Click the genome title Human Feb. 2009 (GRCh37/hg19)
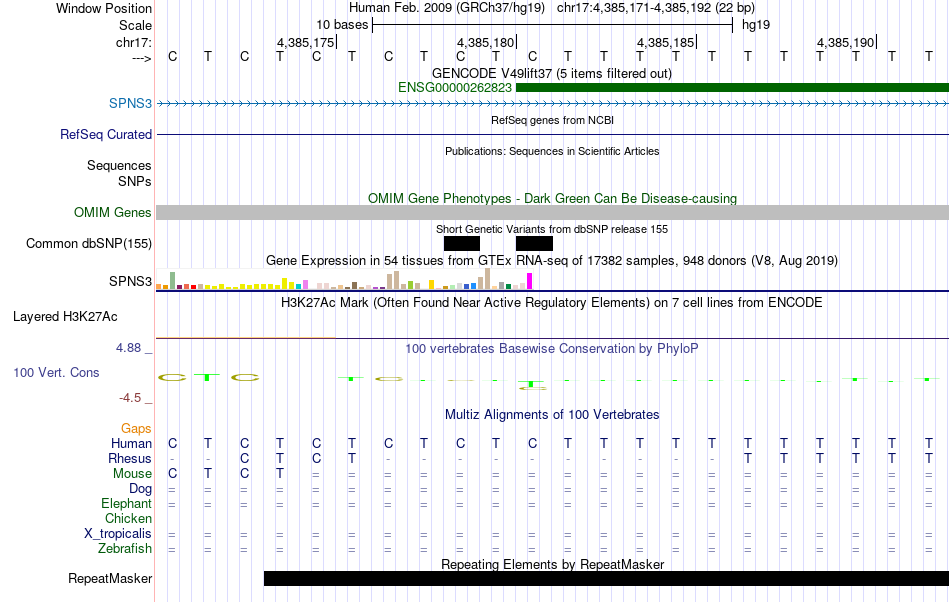Screen dimensions: 950x602 tap(447, 8)
